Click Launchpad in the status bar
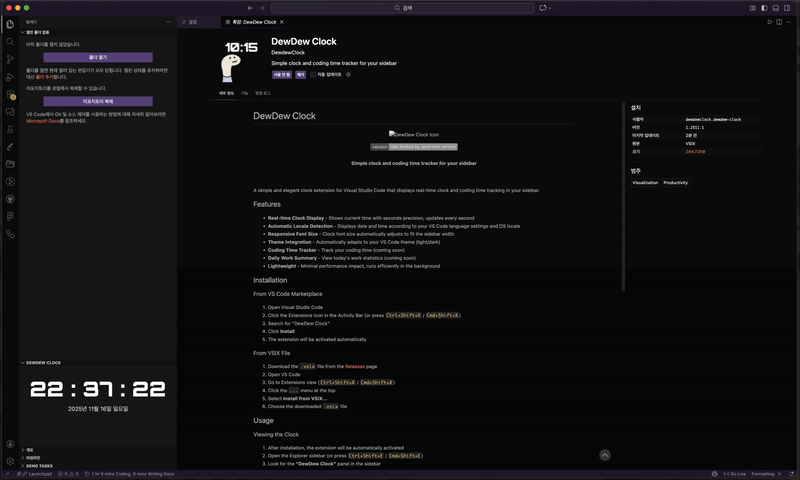 (x=37, y=474)
